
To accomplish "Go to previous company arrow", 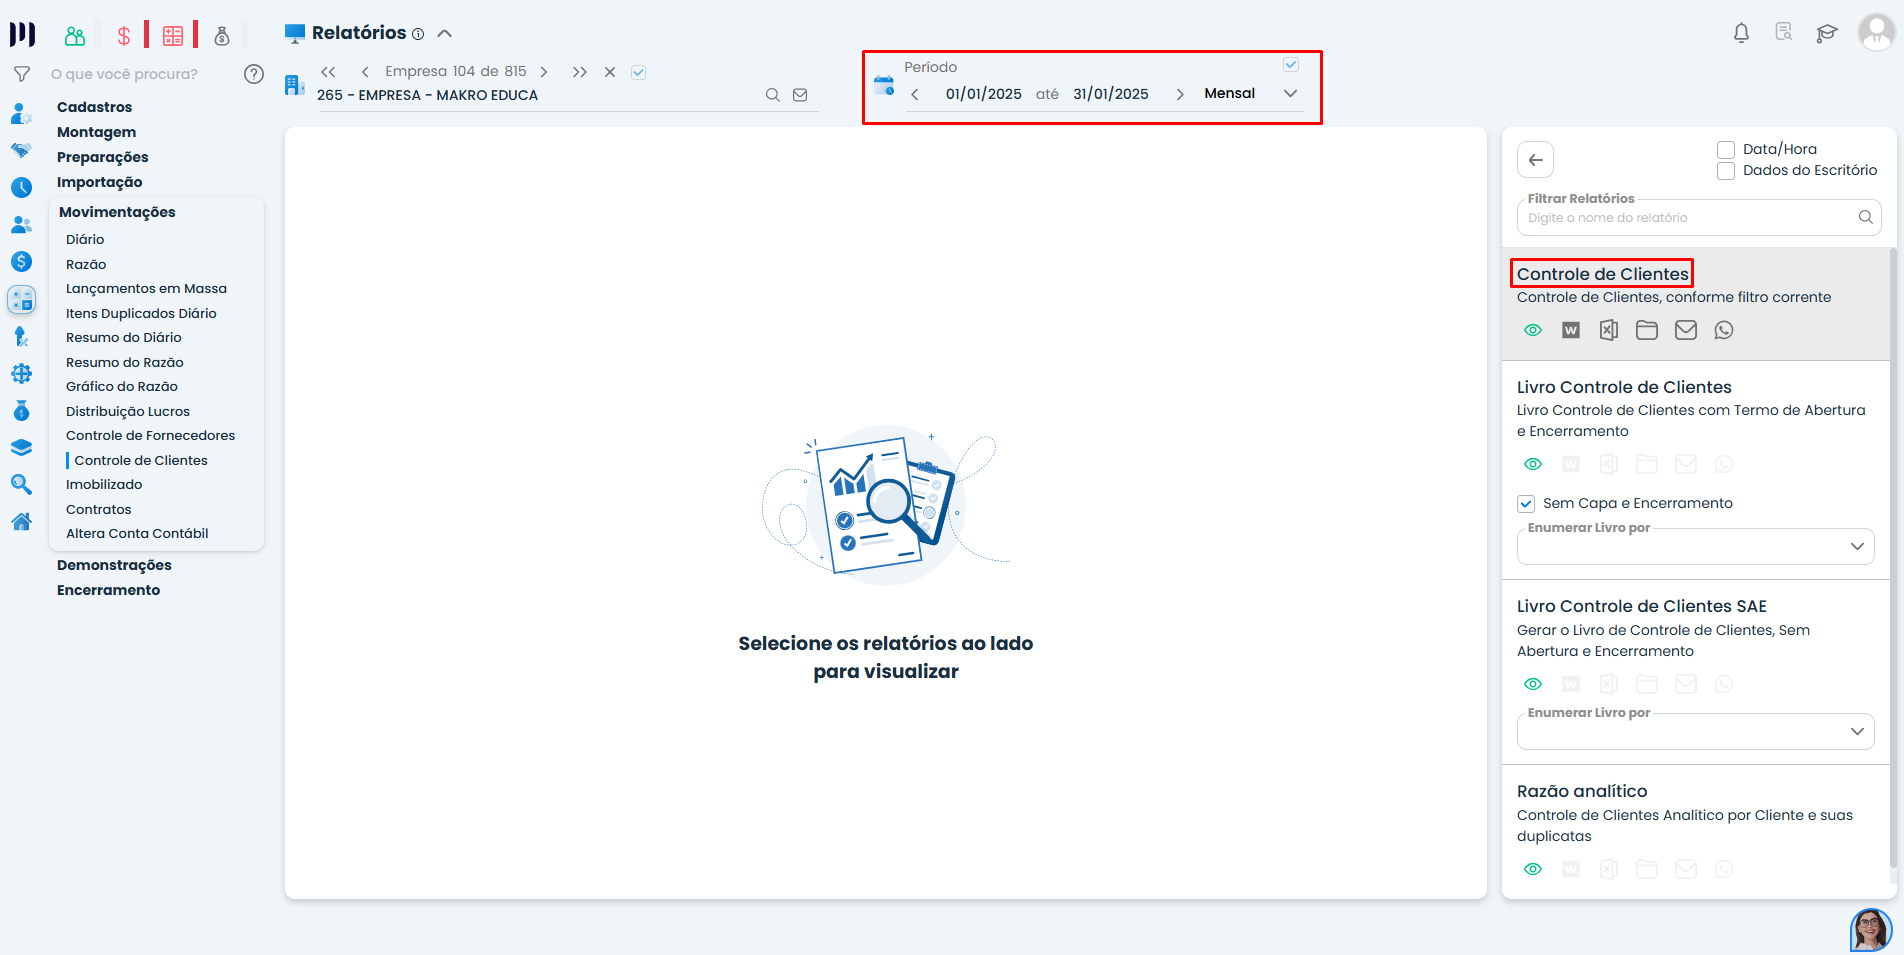I will (365, 72).
